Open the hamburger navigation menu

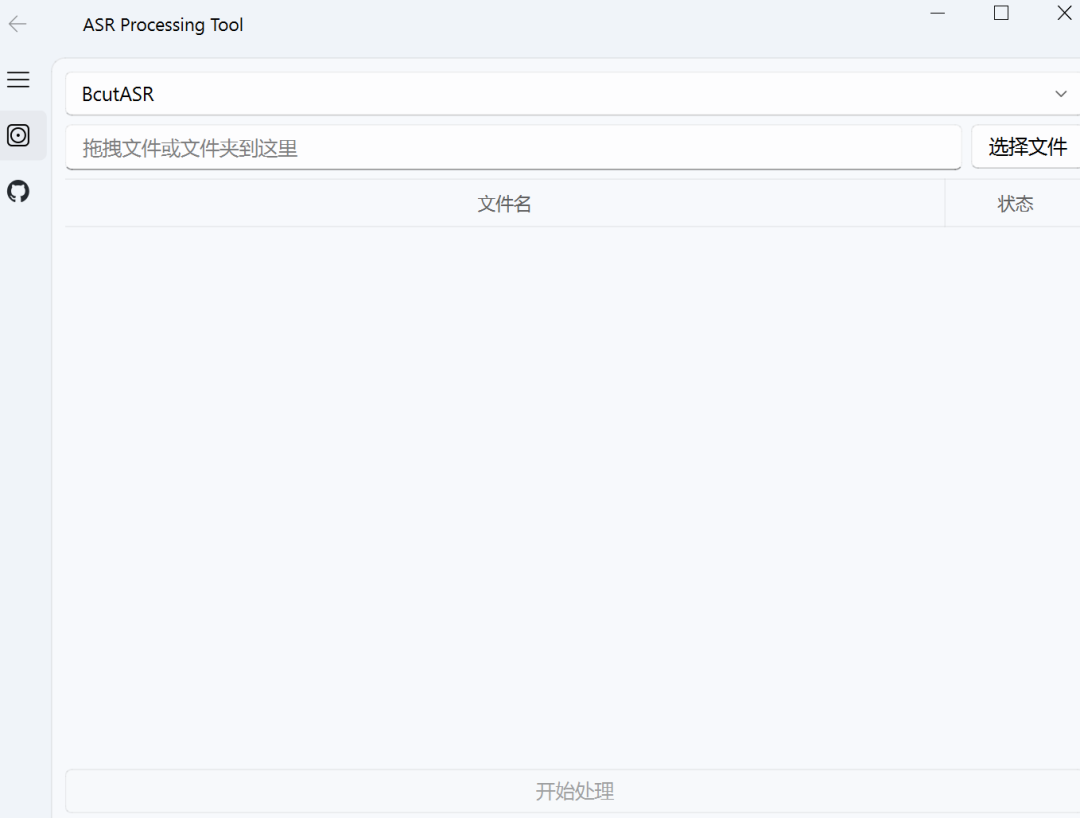click(18, 79)
